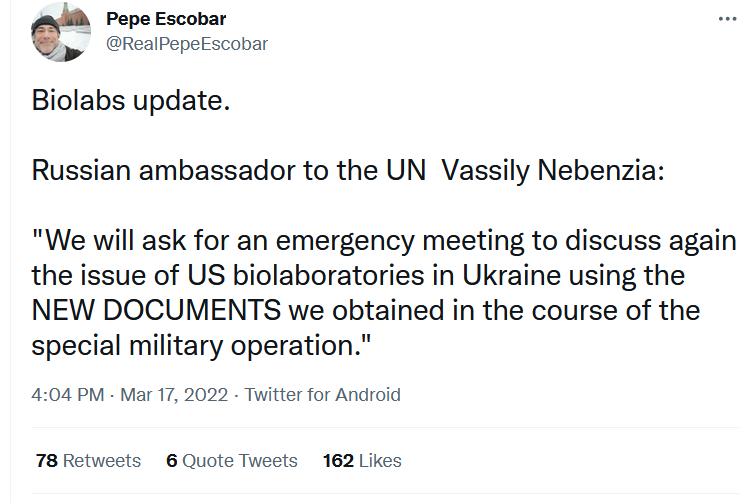View the 78 Retweets list

[x=88, y=461]
